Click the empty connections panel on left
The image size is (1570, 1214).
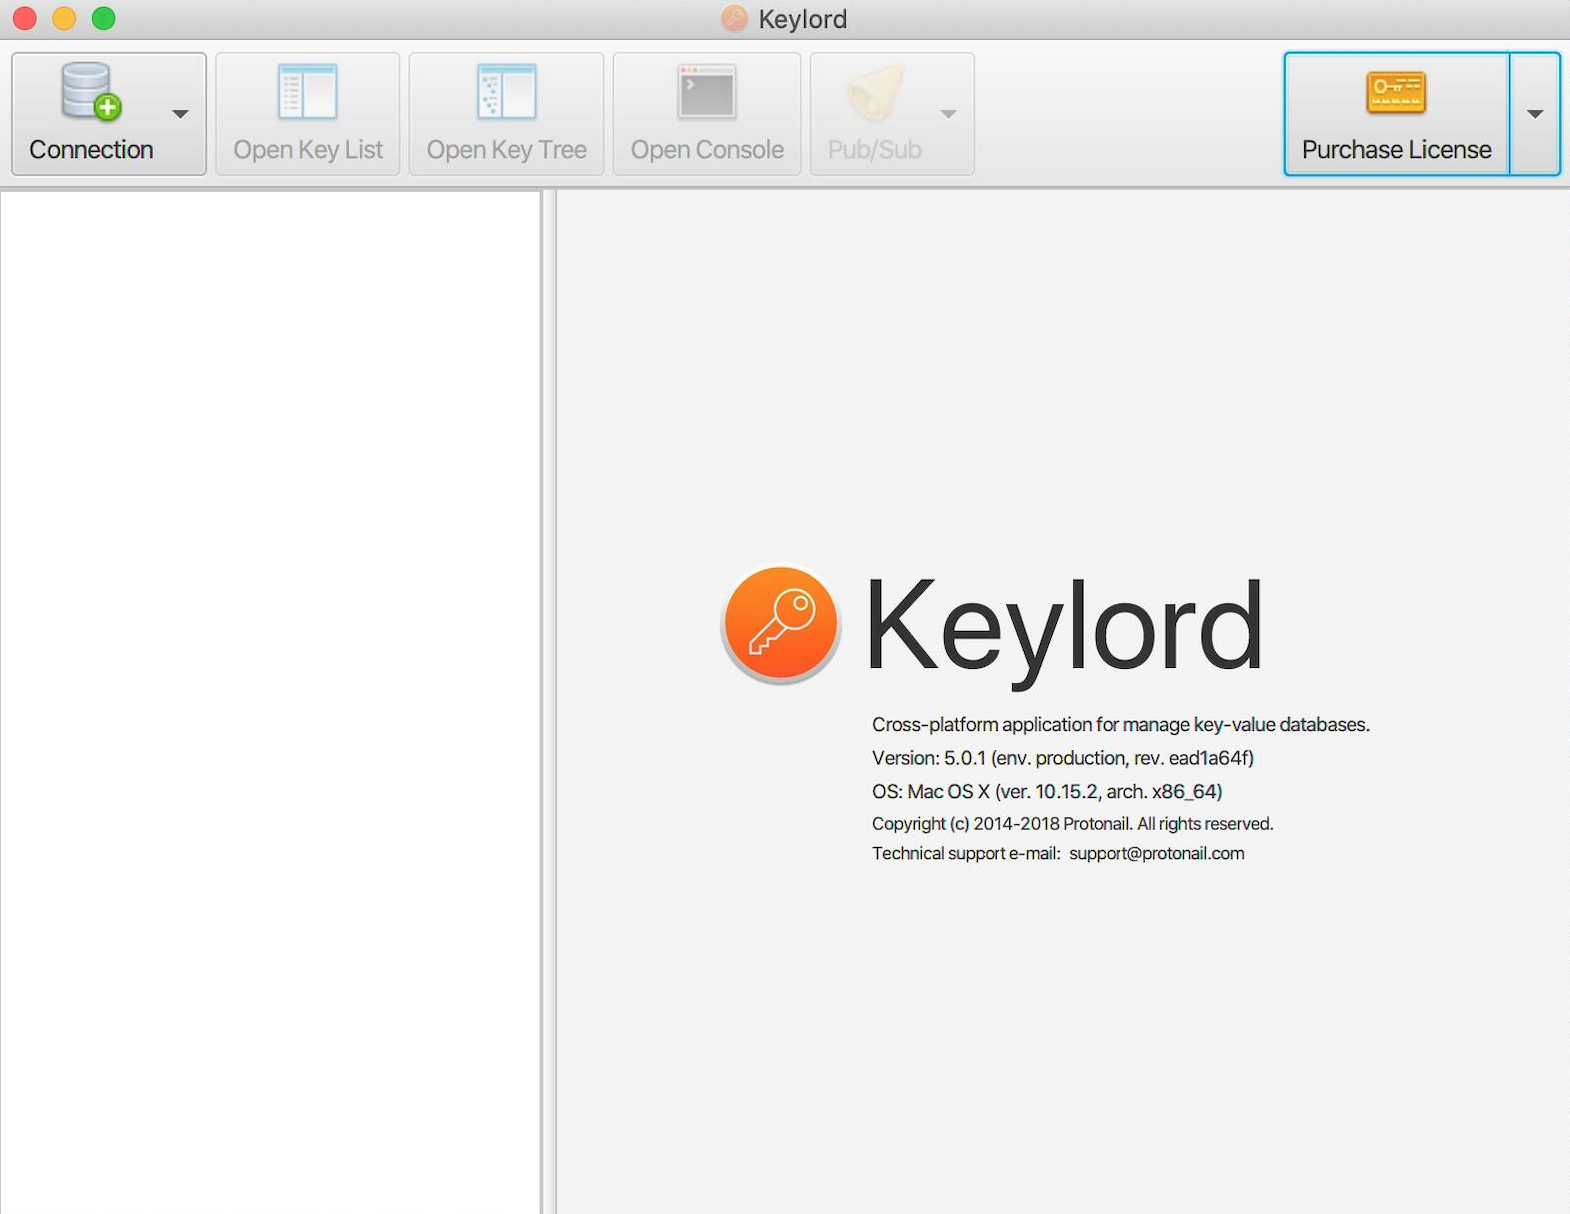pos(270,700)
